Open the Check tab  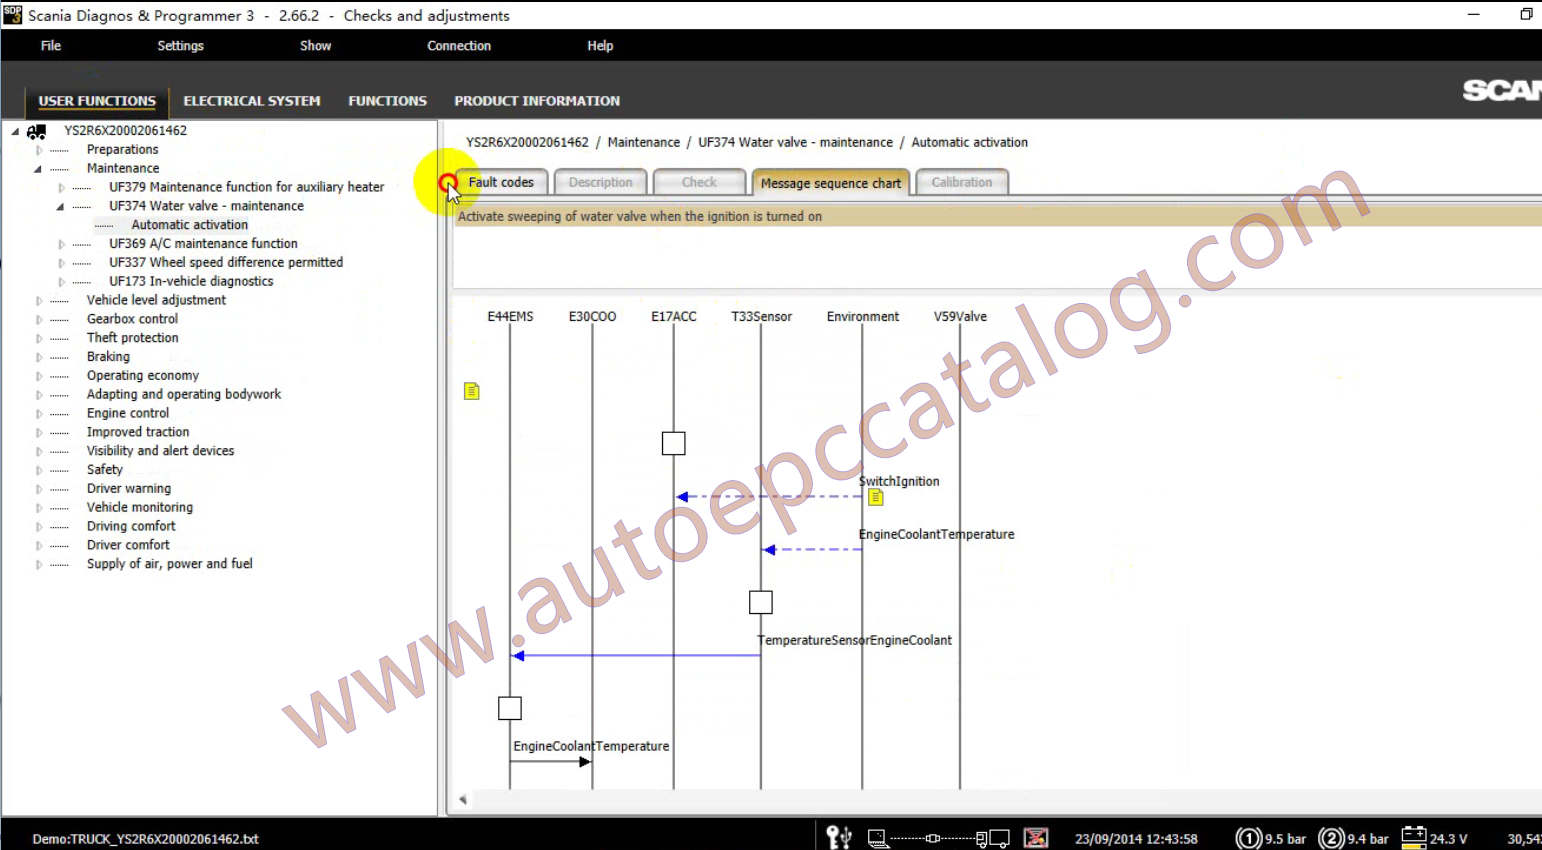[699, 182]
